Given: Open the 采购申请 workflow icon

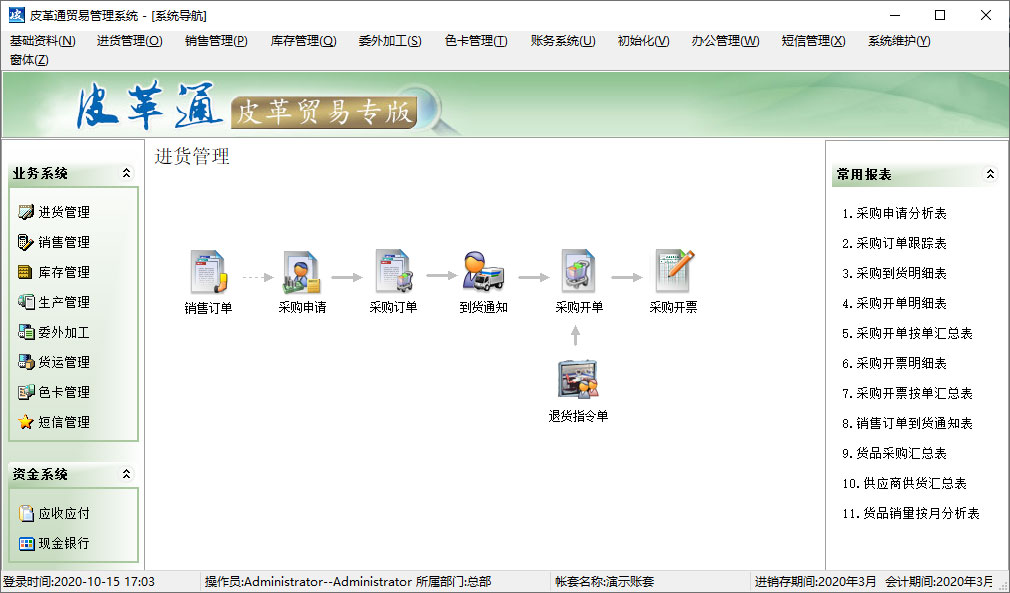Looking at the screenshot, I should [301, 272].
